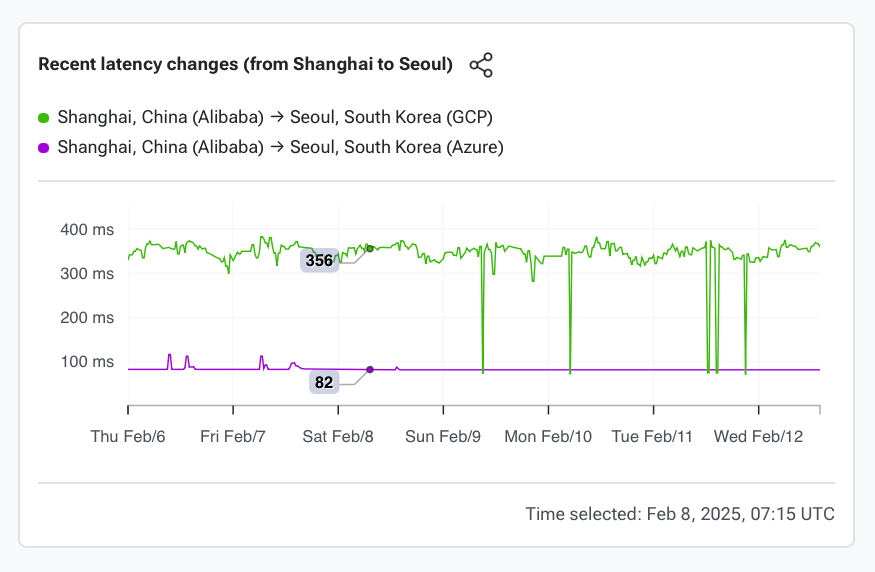
Task: Click the purple Azure legend dot
Action: coord(44,148)
